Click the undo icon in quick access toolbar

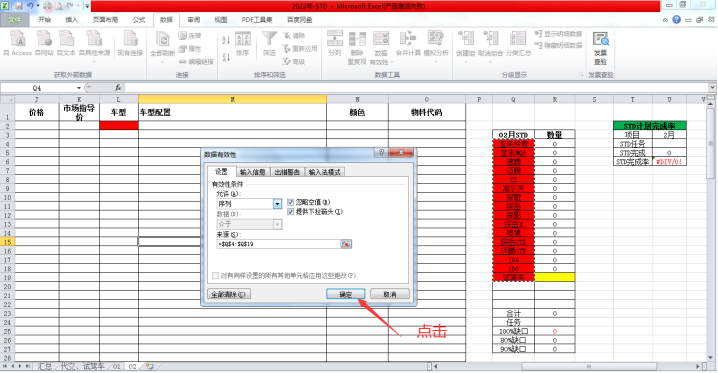coord(31,6)
